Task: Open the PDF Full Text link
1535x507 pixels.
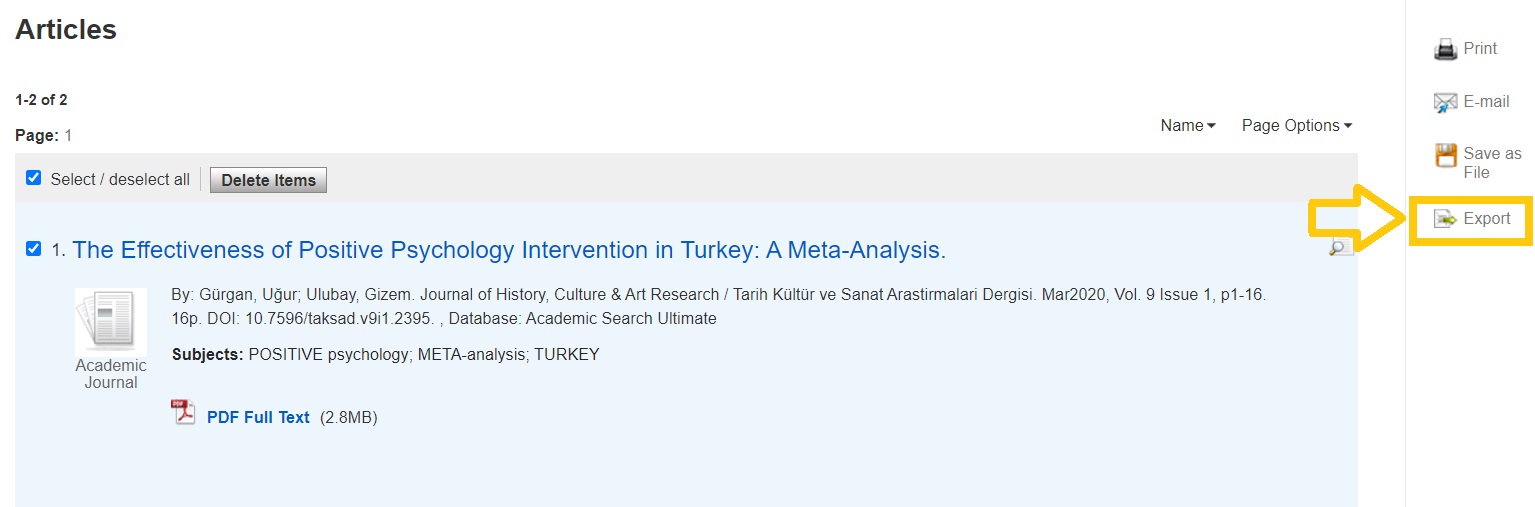Action: pyautogui.click(x=258, y=418)
